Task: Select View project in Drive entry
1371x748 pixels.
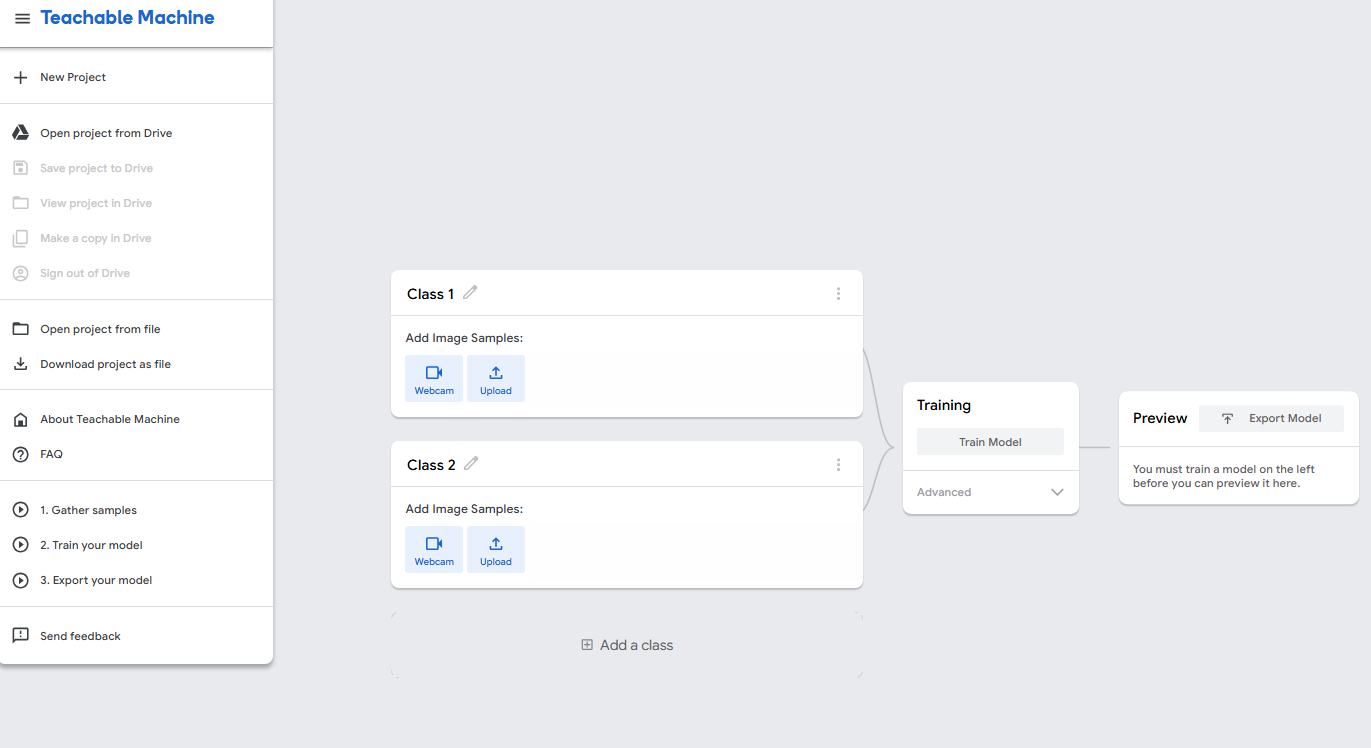Action: [96, 203]
